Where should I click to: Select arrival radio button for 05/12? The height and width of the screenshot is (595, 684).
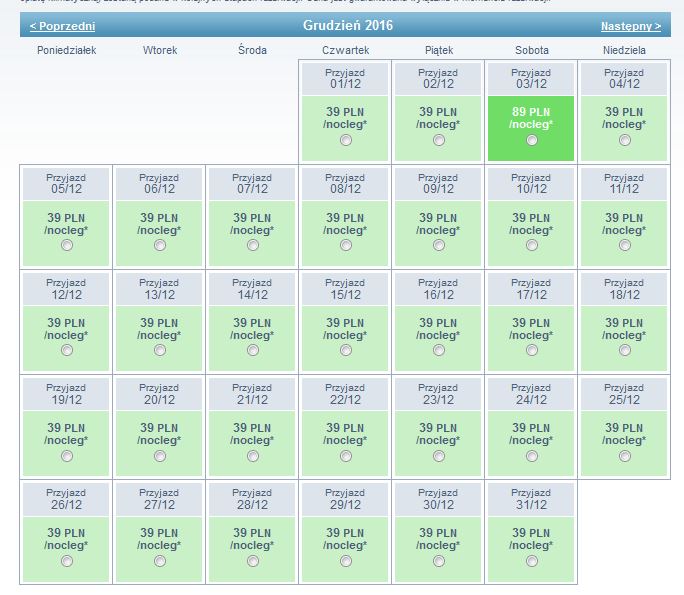coord(67,245)
